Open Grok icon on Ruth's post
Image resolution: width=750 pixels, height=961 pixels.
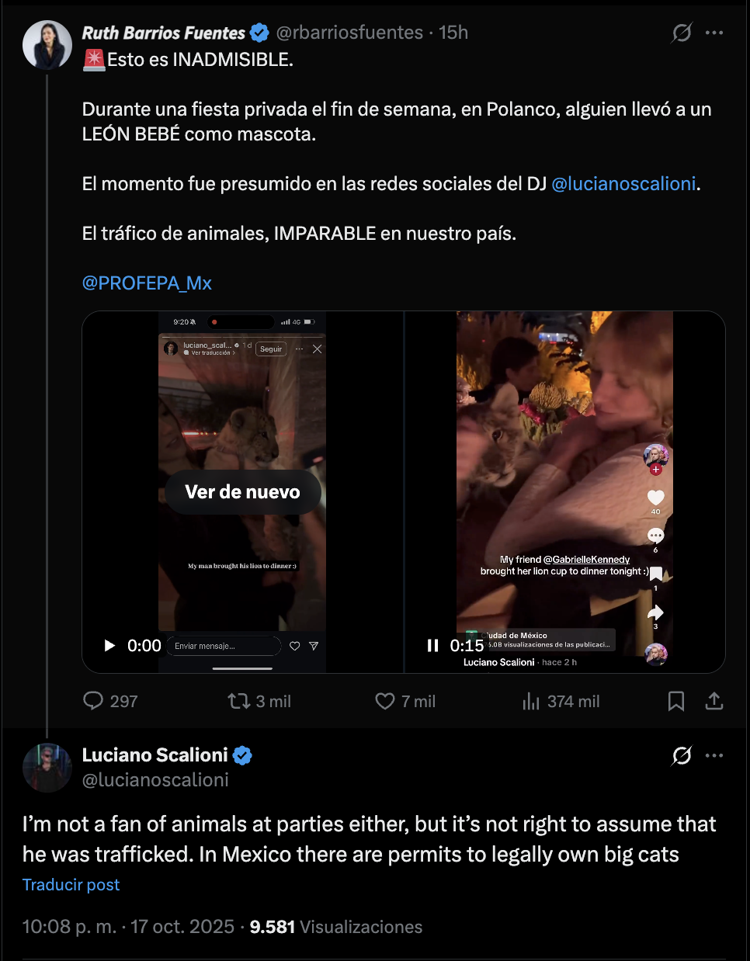(x=681, y=33)
